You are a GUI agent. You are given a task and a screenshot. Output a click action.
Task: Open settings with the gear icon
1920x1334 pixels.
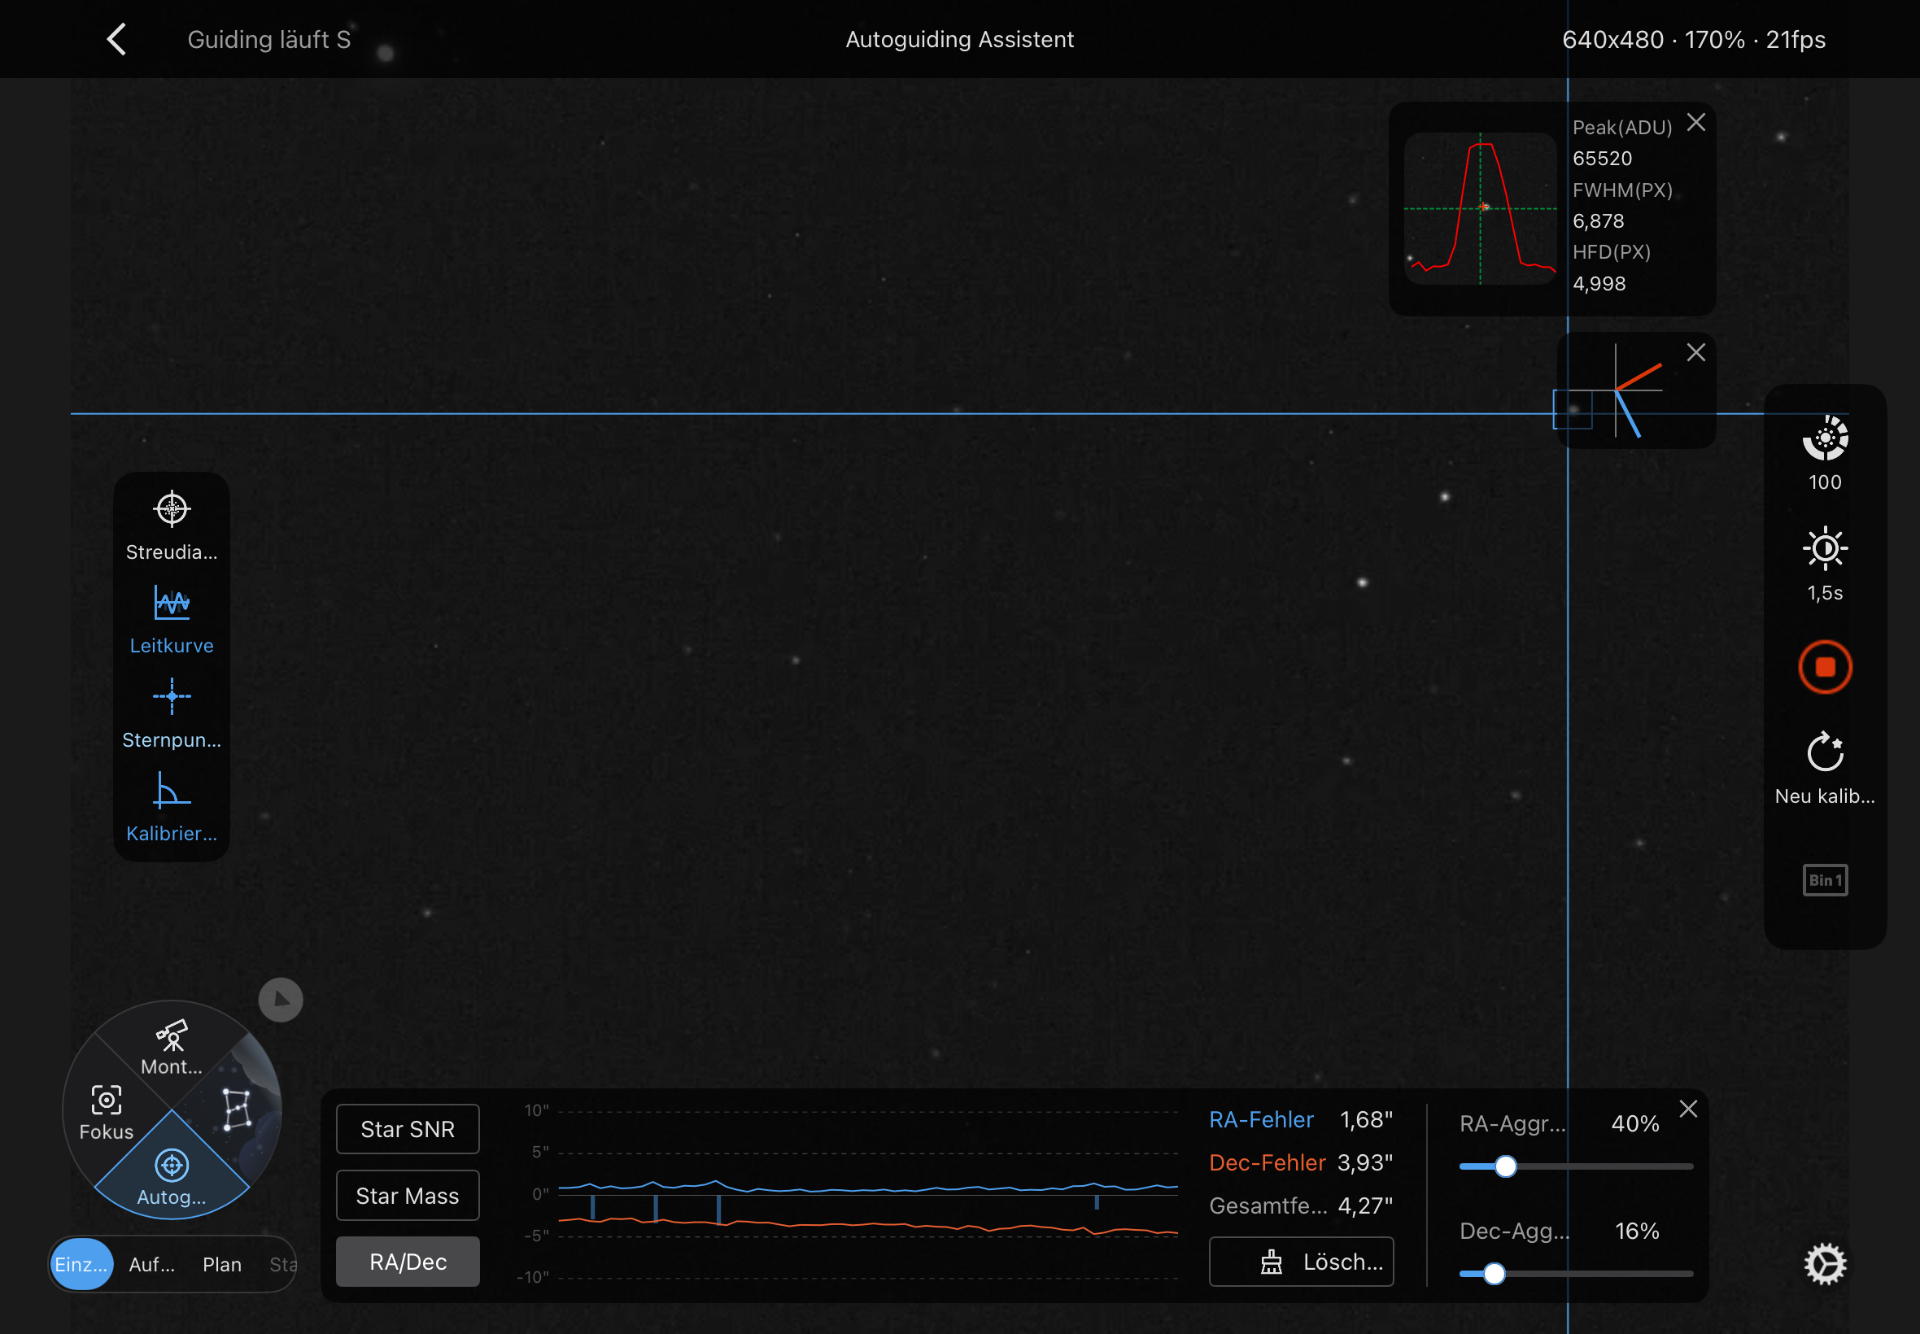pyautogui.click(x=1825, y=1264)
